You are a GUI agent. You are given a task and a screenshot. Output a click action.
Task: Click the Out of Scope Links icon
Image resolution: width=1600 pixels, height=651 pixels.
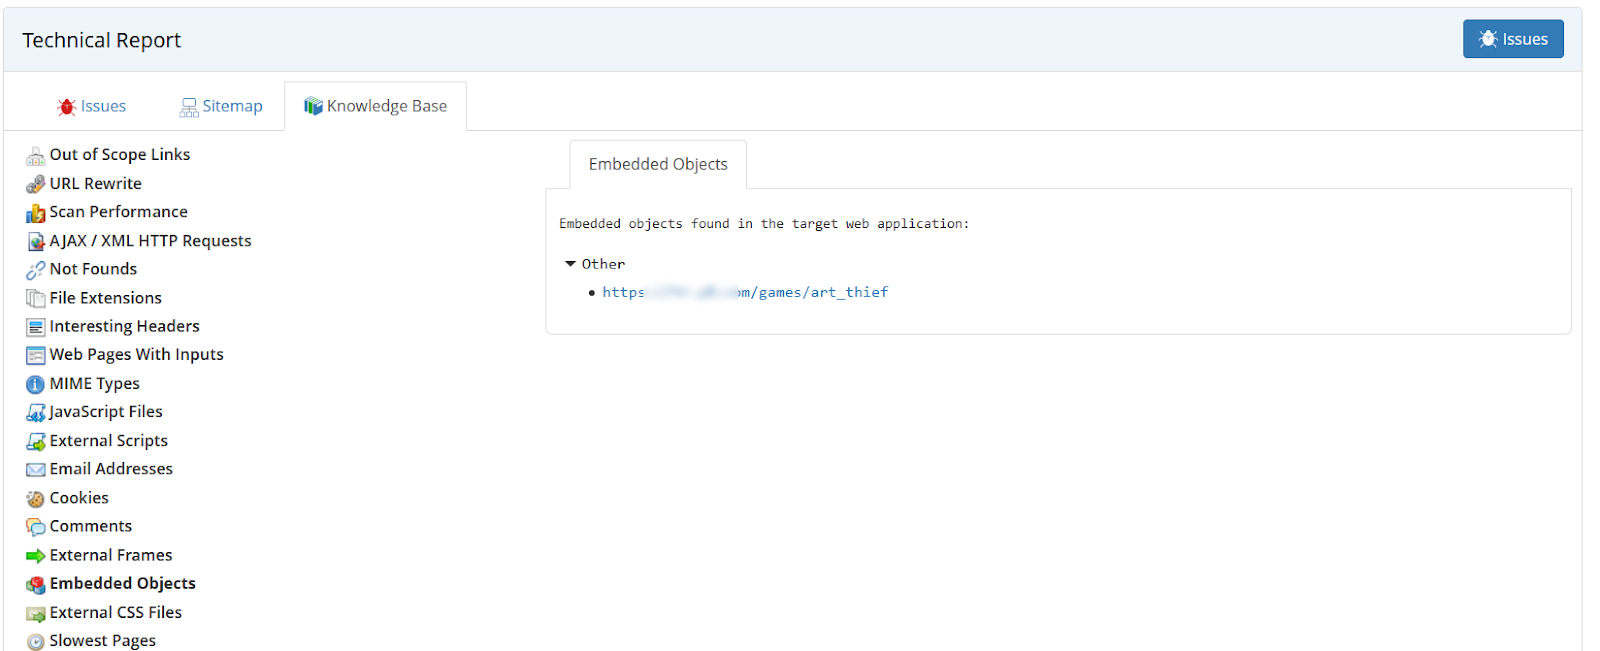tap(35, 156)
